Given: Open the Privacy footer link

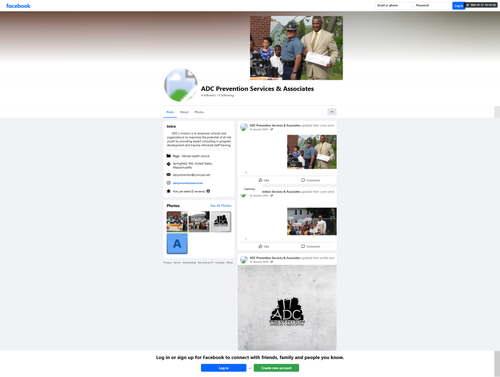Looking at the screenshot, I should [168, 263].
